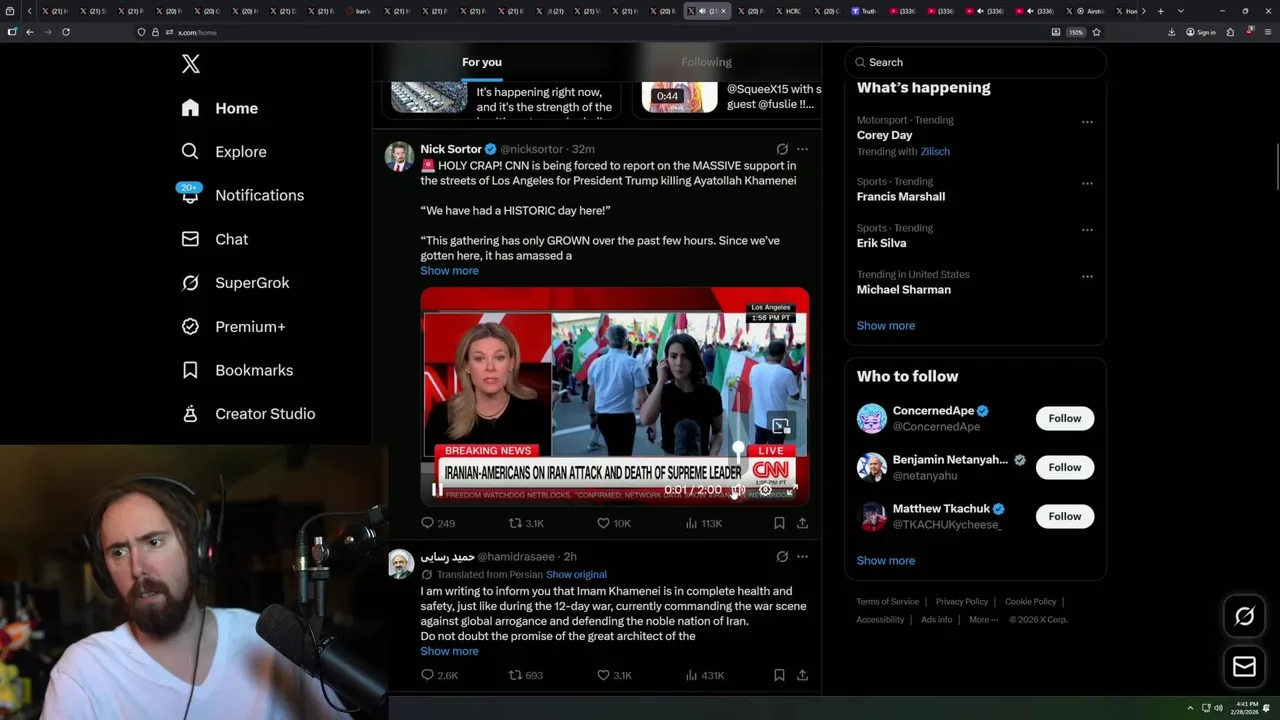
Task: Open video settings gear
Action: pos(765,490)
